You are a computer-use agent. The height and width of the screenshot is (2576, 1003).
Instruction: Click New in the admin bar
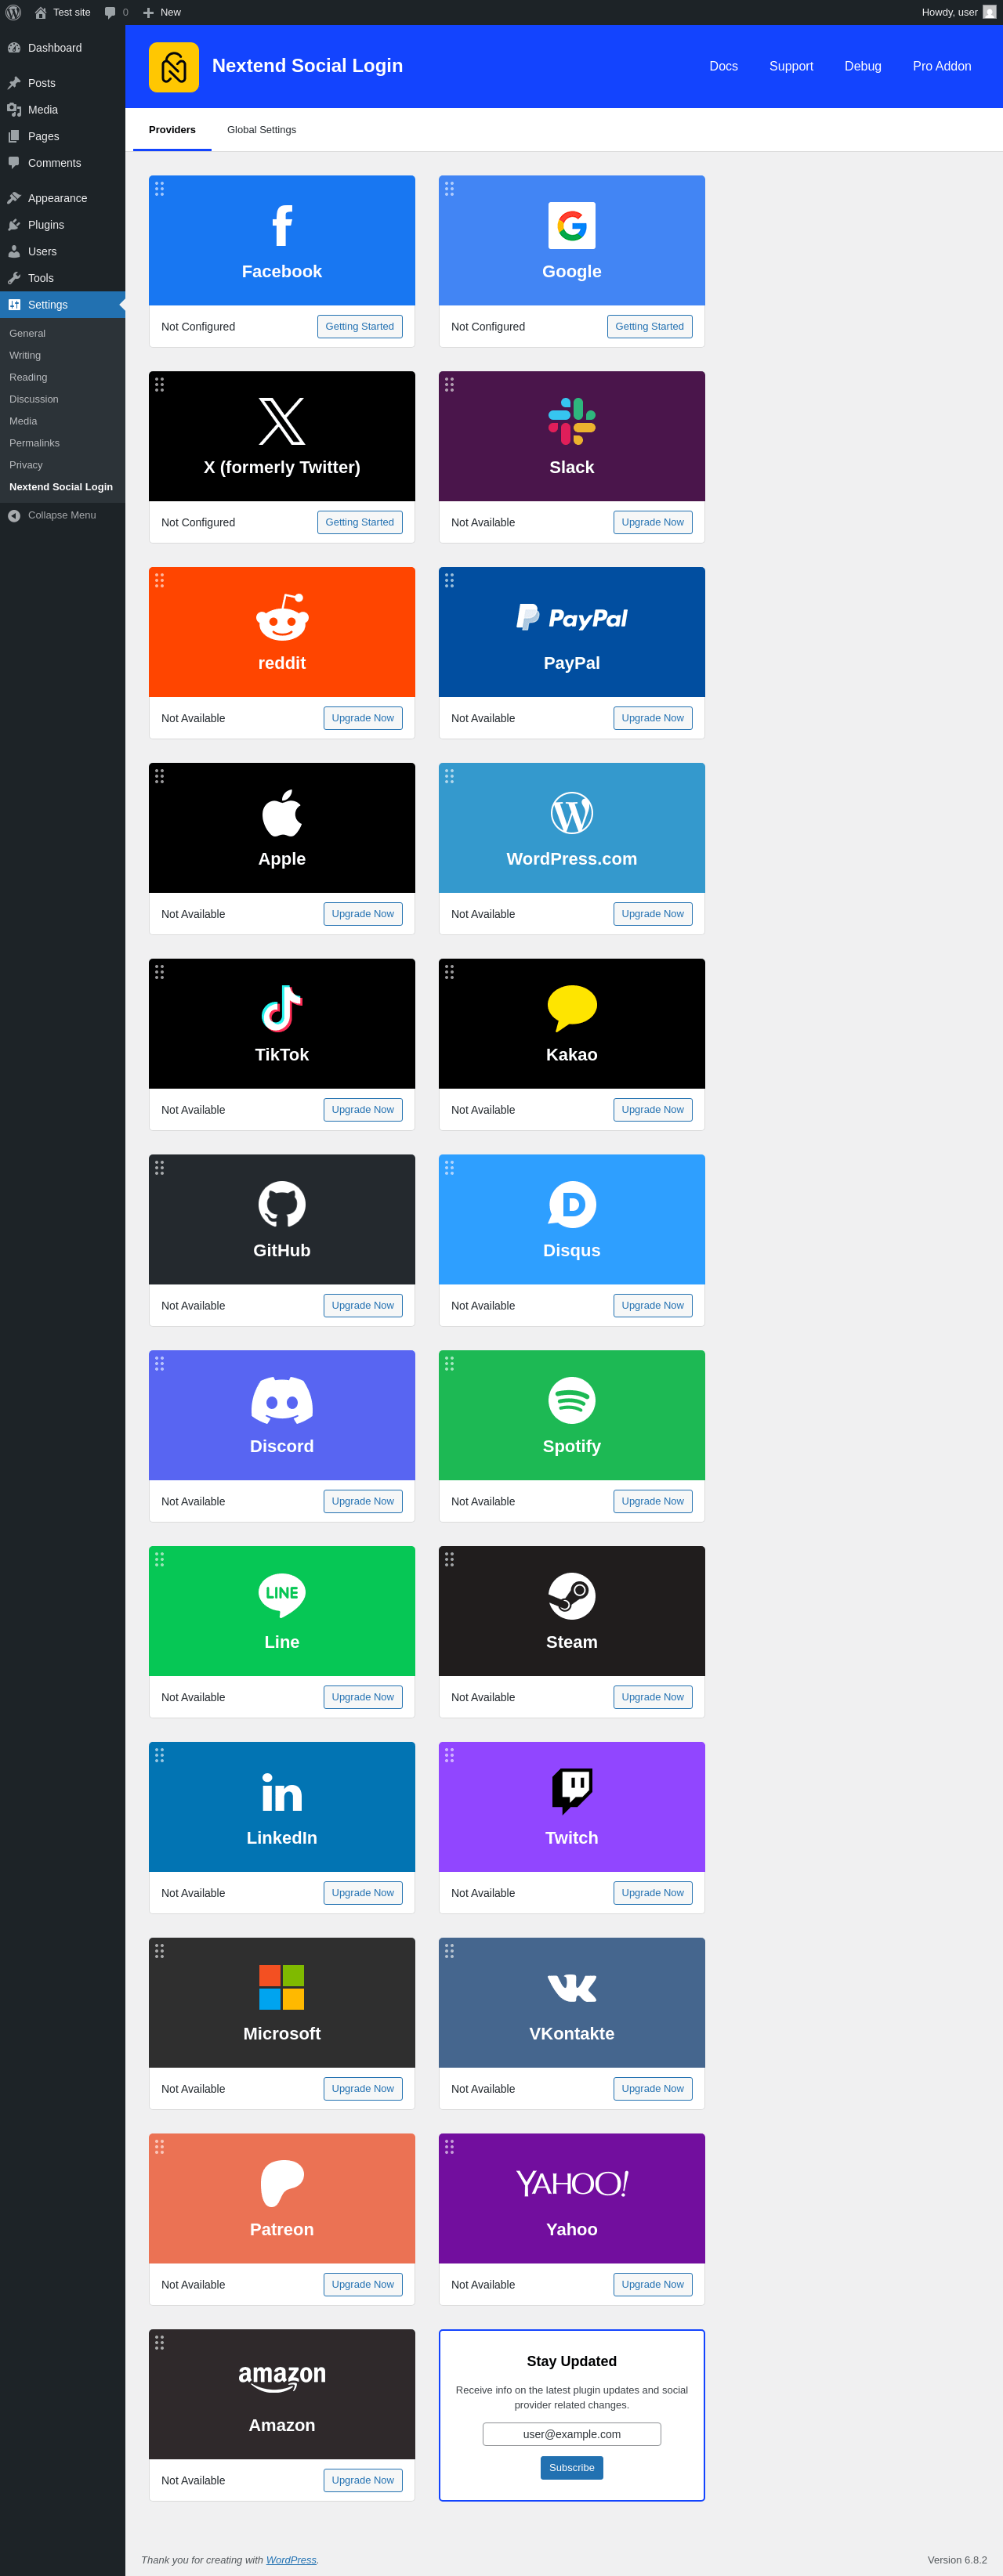[161, 12]
